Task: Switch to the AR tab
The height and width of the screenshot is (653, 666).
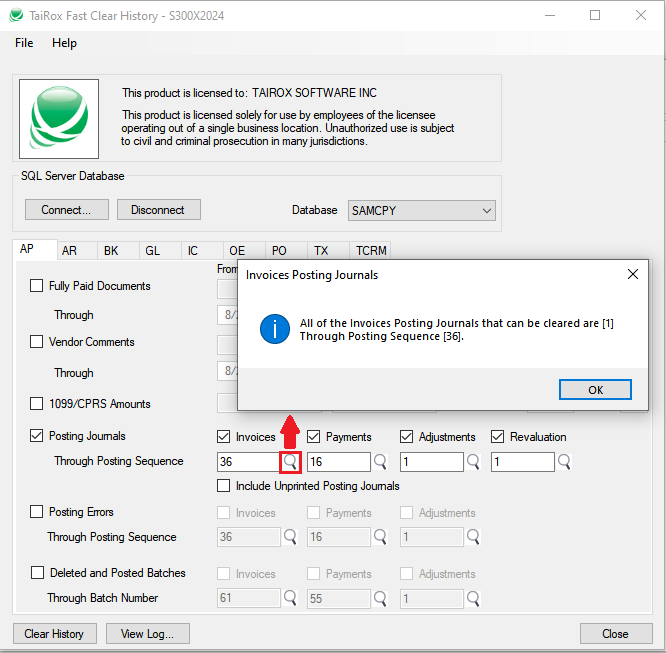Action: tap(77, 251)
